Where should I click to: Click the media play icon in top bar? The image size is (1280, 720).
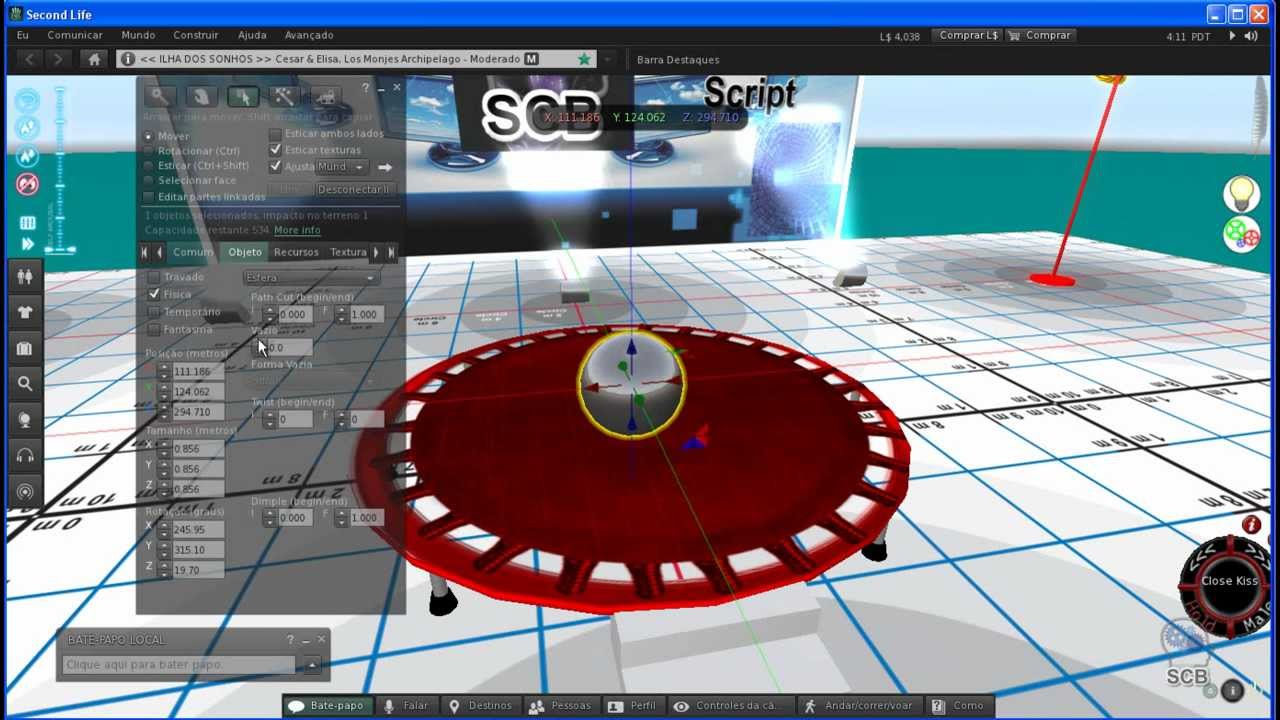coord(1232,36)
